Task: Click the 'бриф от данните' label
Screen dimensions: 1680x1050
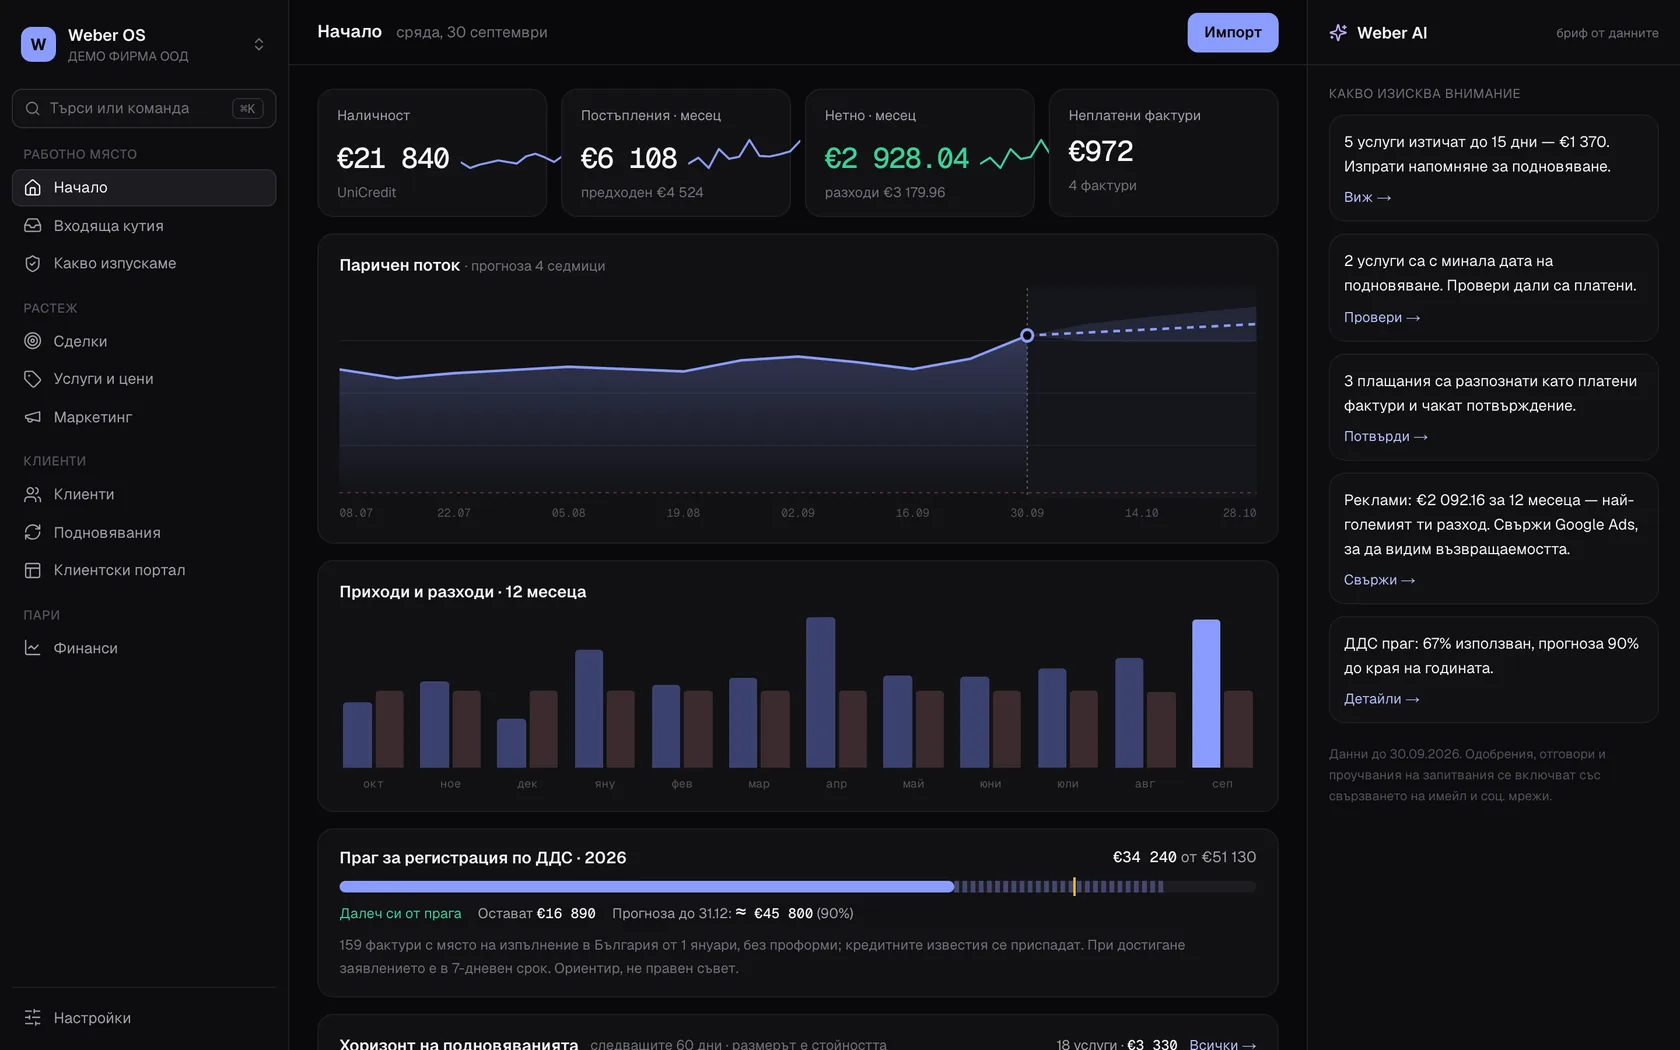Action: coord(1607,33)
